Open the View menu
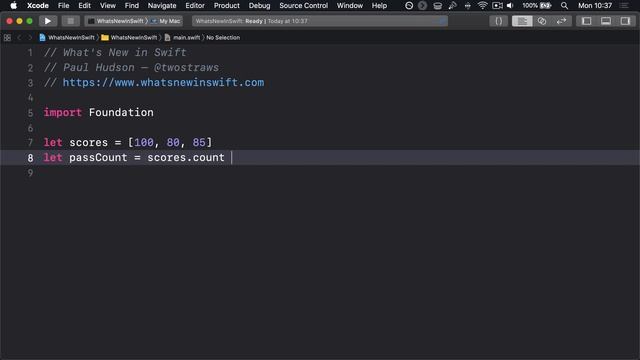Screen dimensions: 640x360 coord(108,5)
